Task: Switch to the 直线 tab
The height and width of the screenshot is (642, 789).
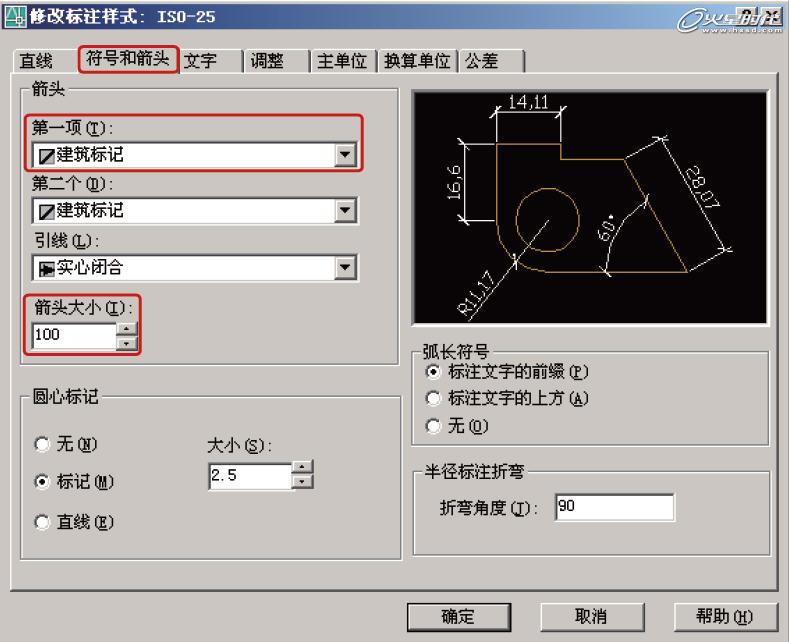Action: coord(36,61)
